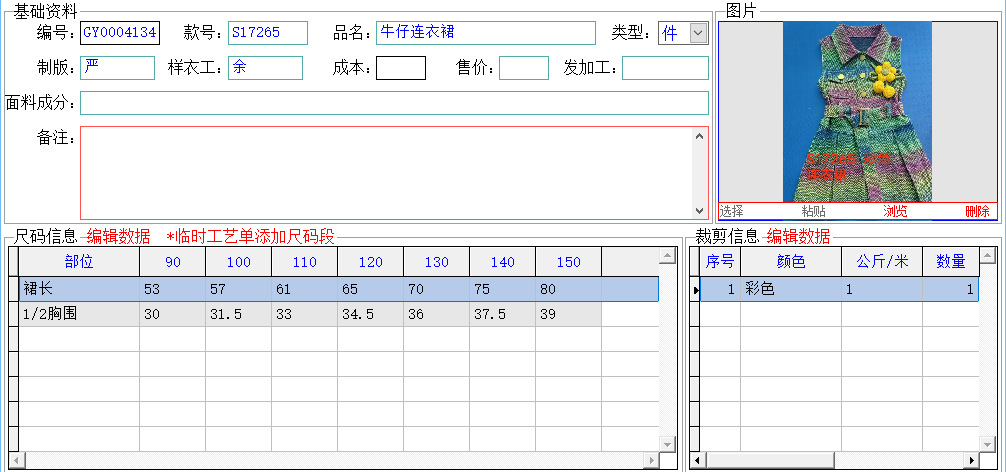This screenshot has width=1006, height=472.
Task: Click the 70 cell in 裙长 row
Action: pos(437,289)
